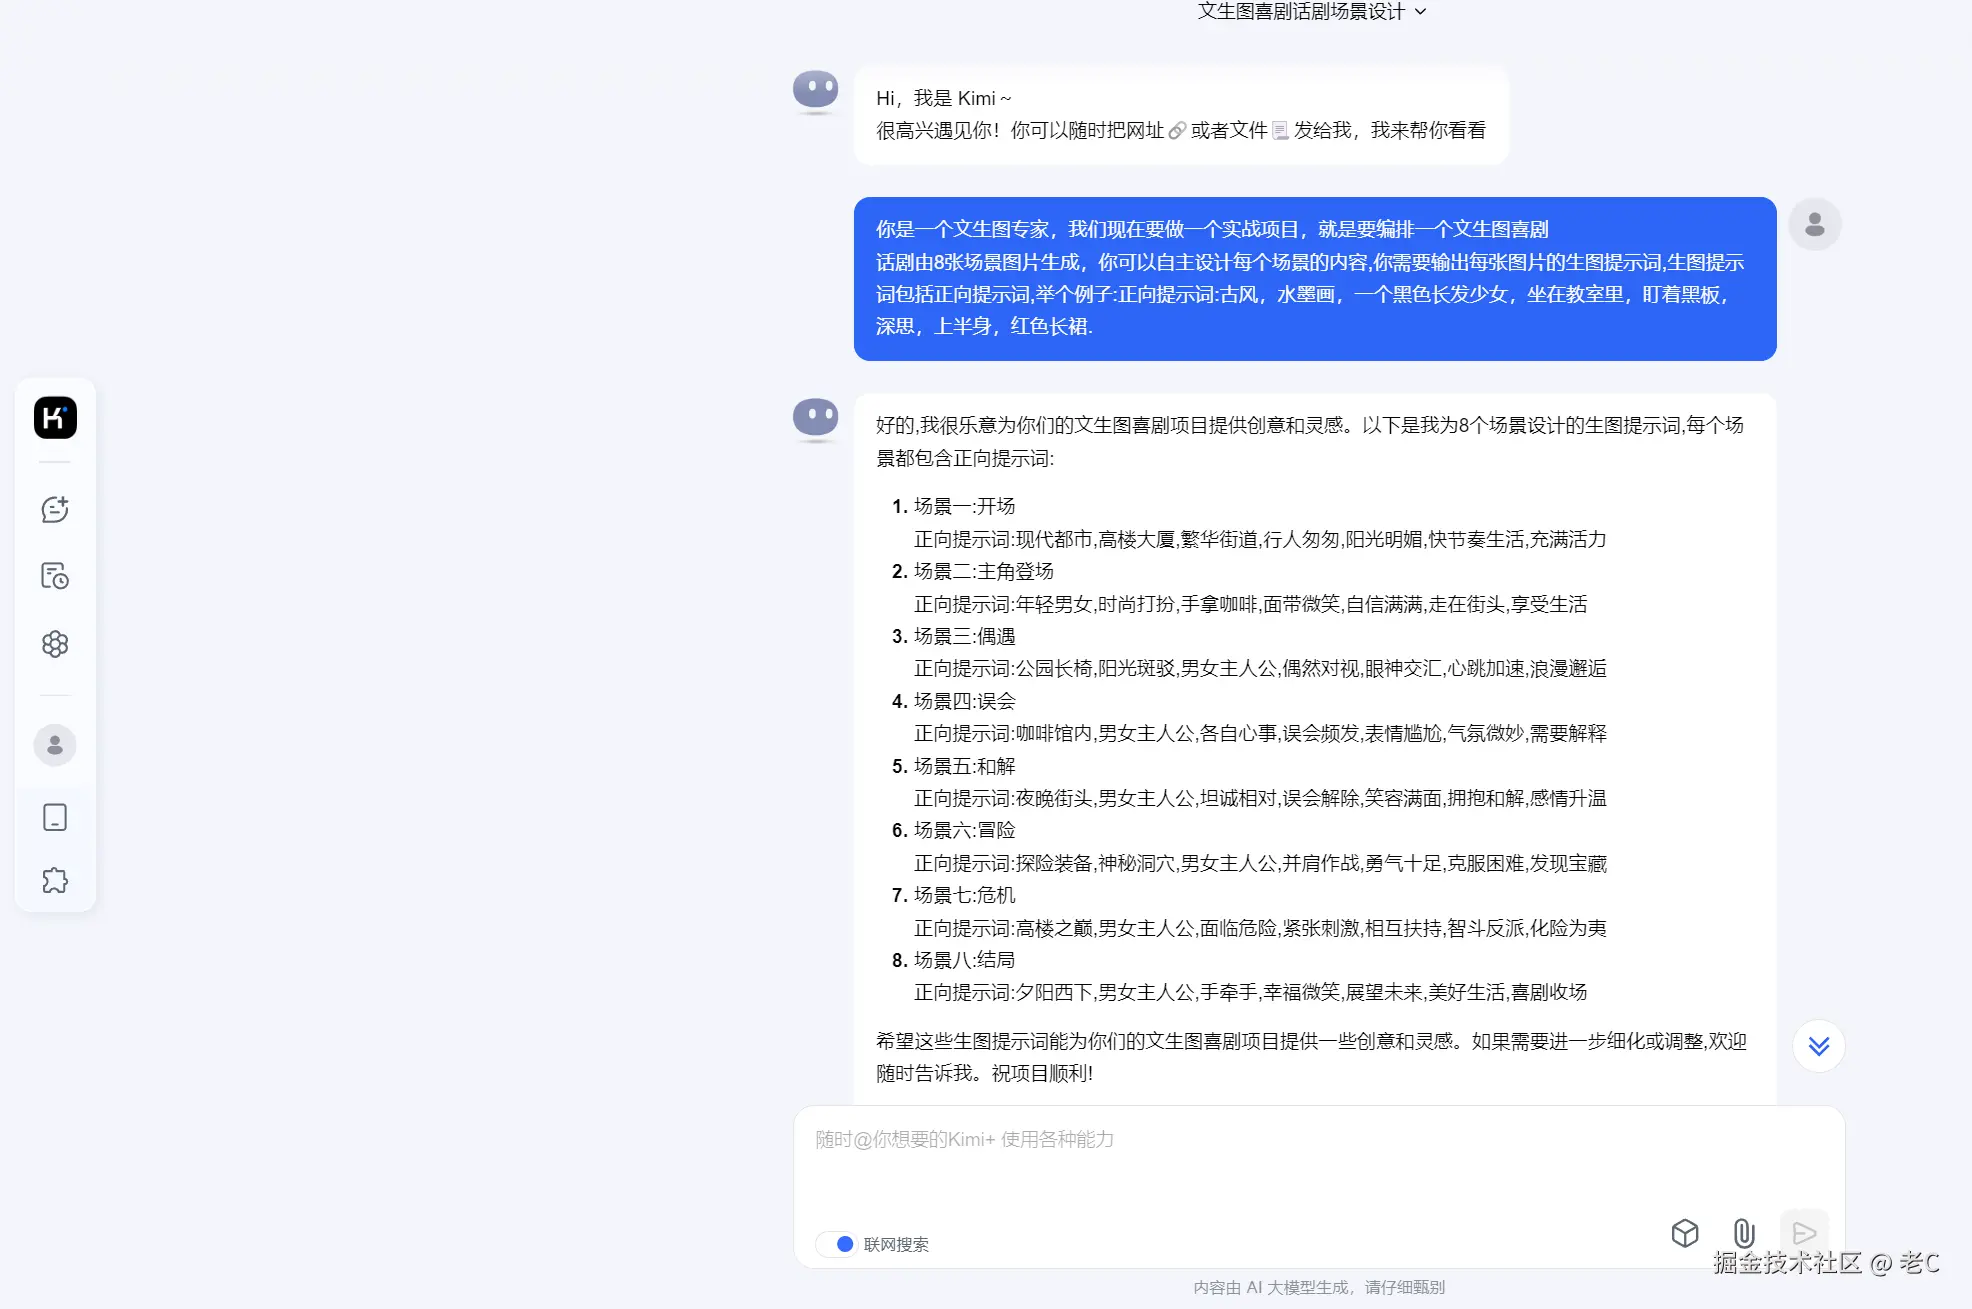Click Kimi avatar beside greeting message
This screenshot has width=1972, height=1309.
816,91
